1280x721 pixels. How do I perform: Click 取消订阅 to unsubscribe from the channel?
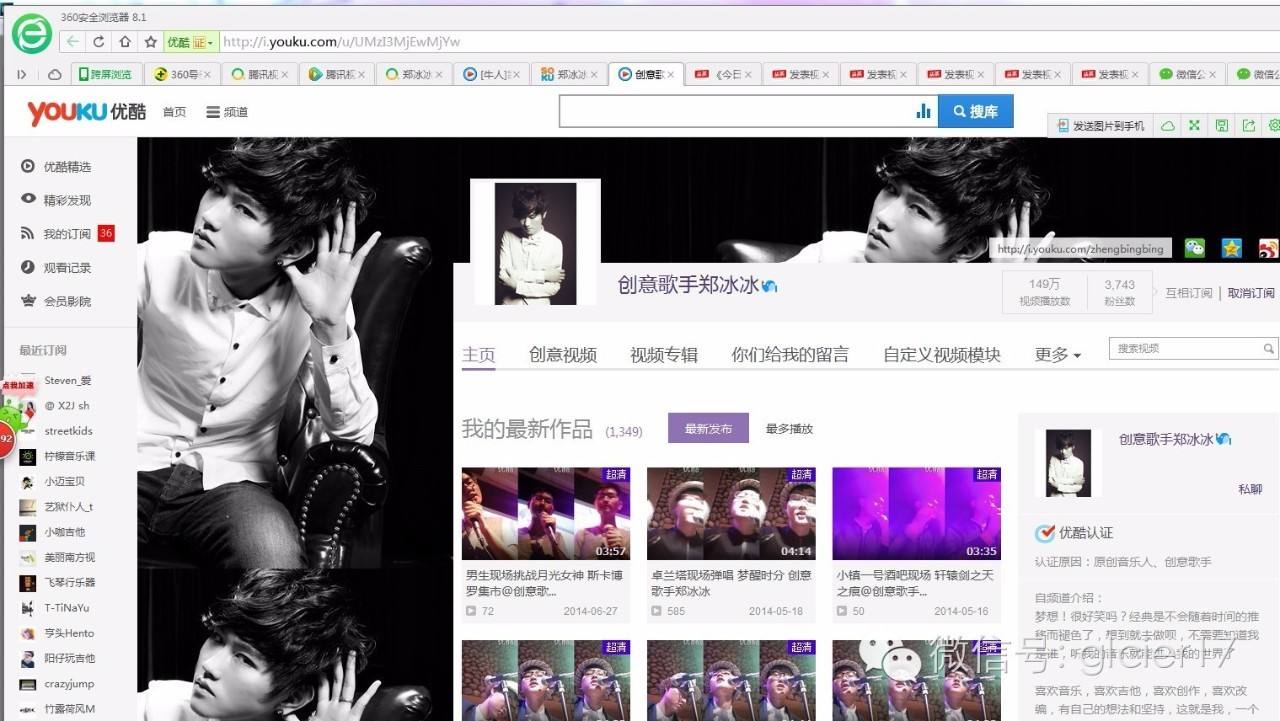[x=1248, y=291]
